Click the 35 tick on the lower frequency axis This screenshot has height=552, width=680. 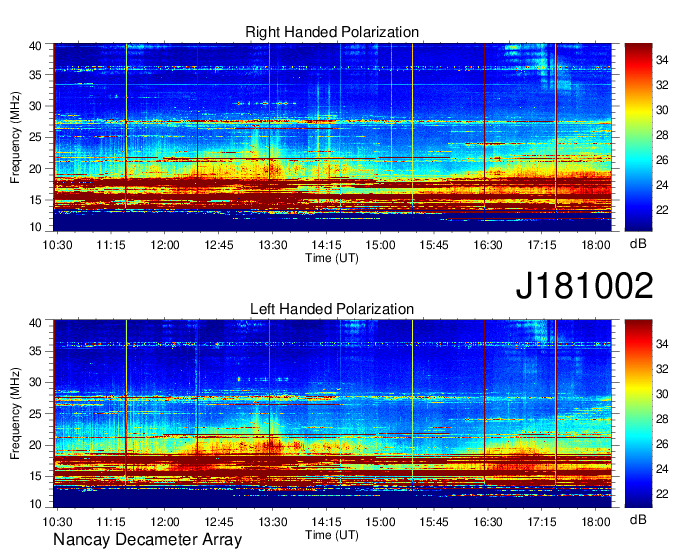click(35, 351)
